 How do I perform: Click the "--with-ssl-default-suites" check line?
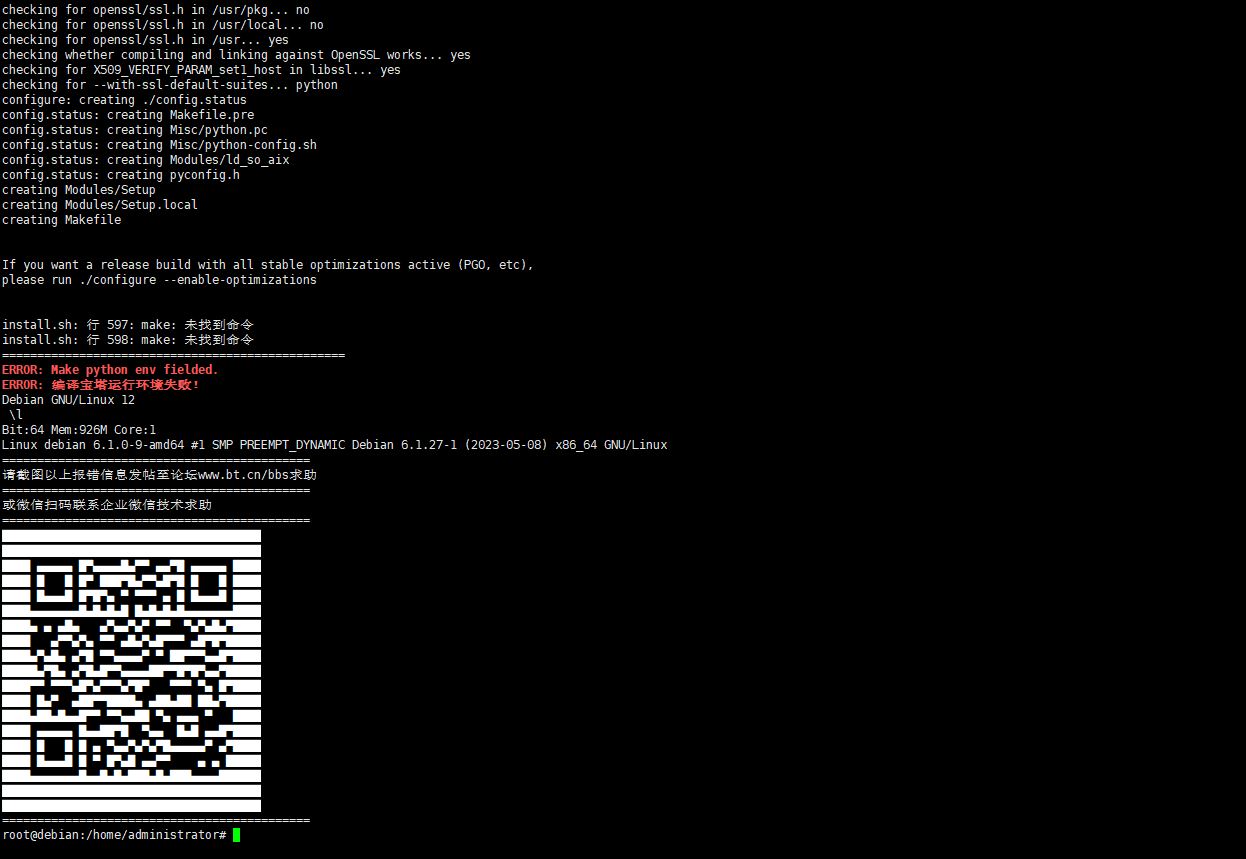click(170, 85)
